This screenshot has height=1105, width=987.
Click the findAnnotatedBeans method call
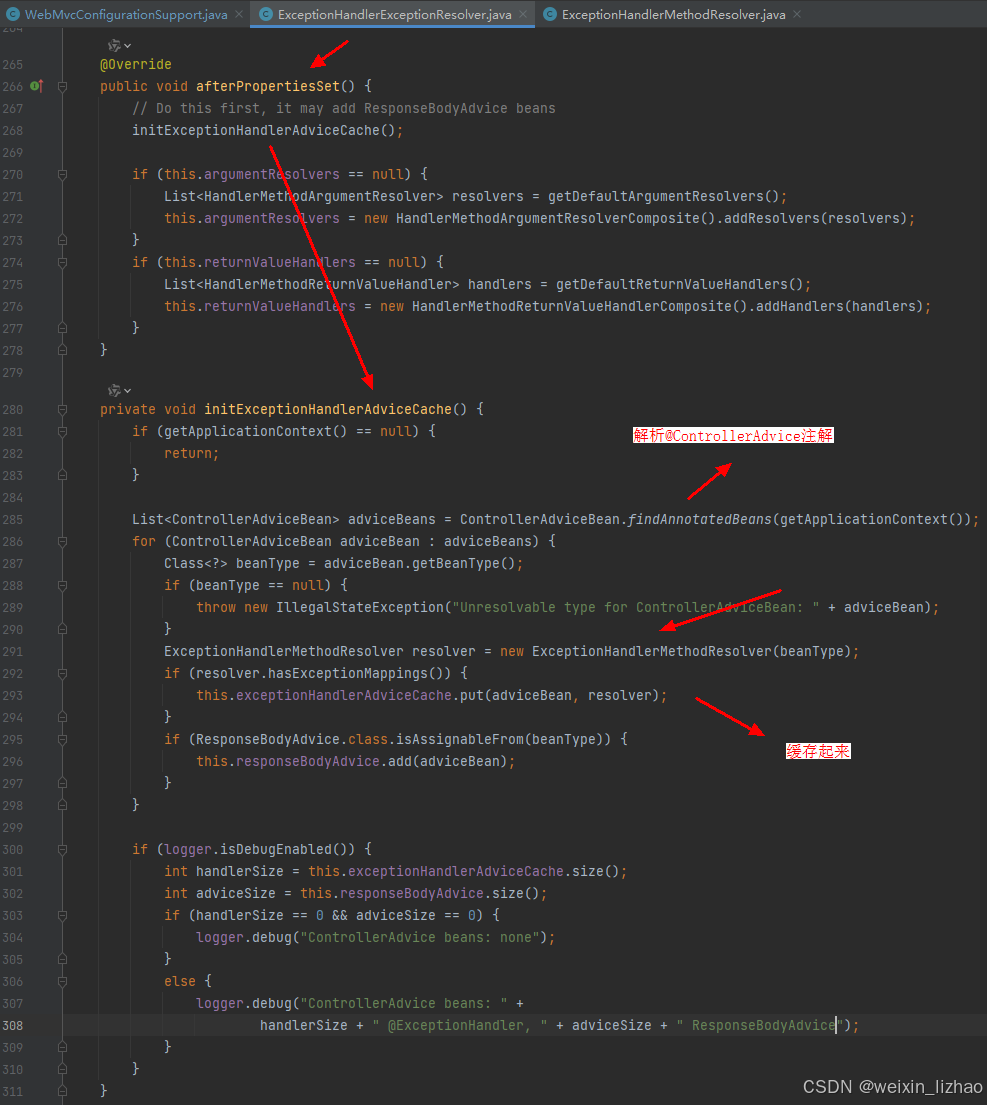[700, 519]
